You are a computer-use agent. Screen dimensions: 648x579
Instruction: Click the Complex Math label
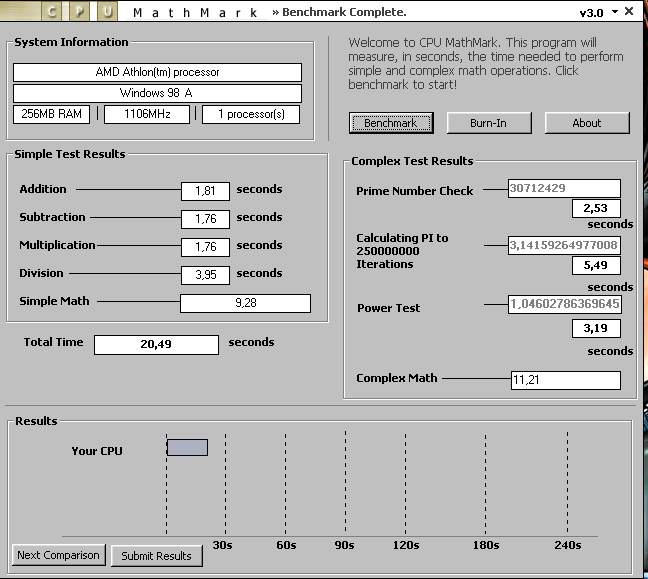point(396,378)
